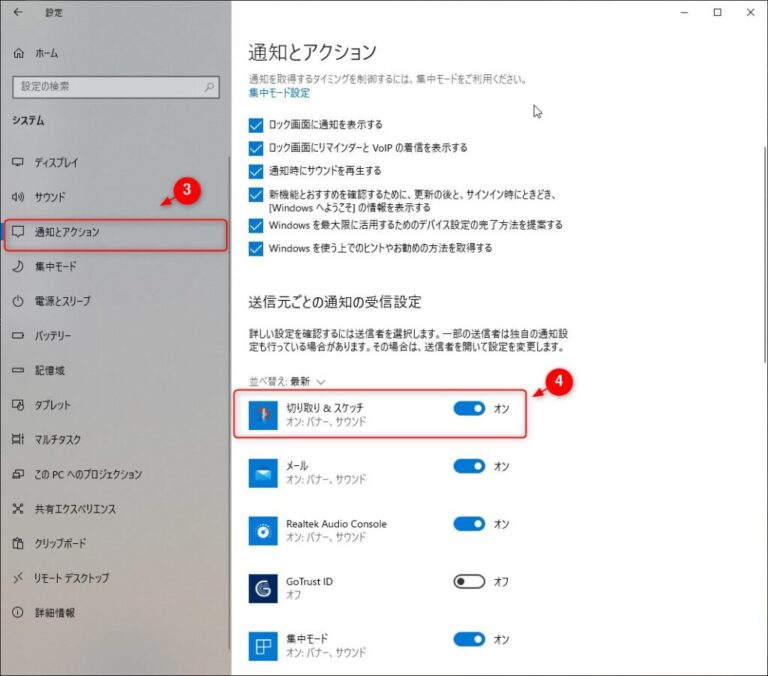This screenshot has height=676, width=768.
Task: Select 集中モード in the sidebar
Action: [55, 266]
